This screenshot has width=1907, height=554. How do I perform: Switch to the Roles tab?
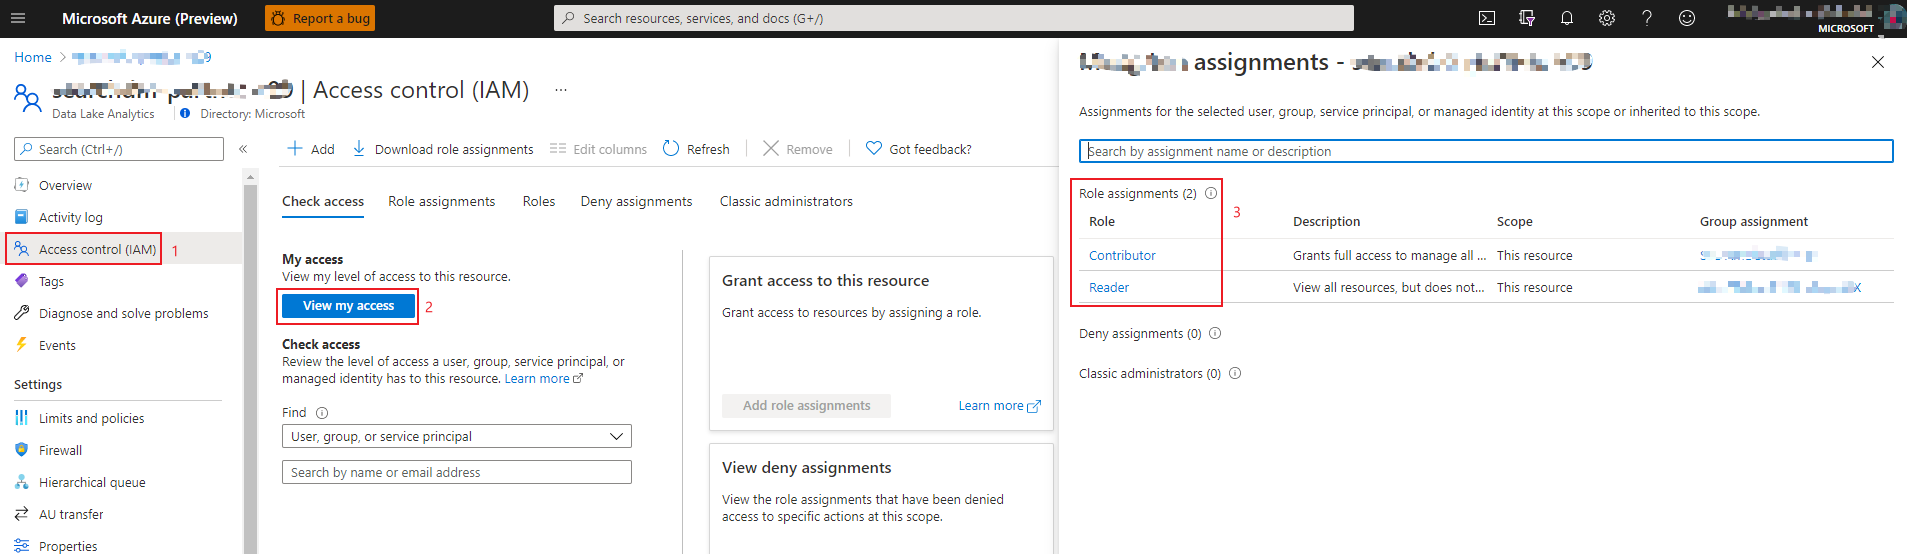[539, 201]
